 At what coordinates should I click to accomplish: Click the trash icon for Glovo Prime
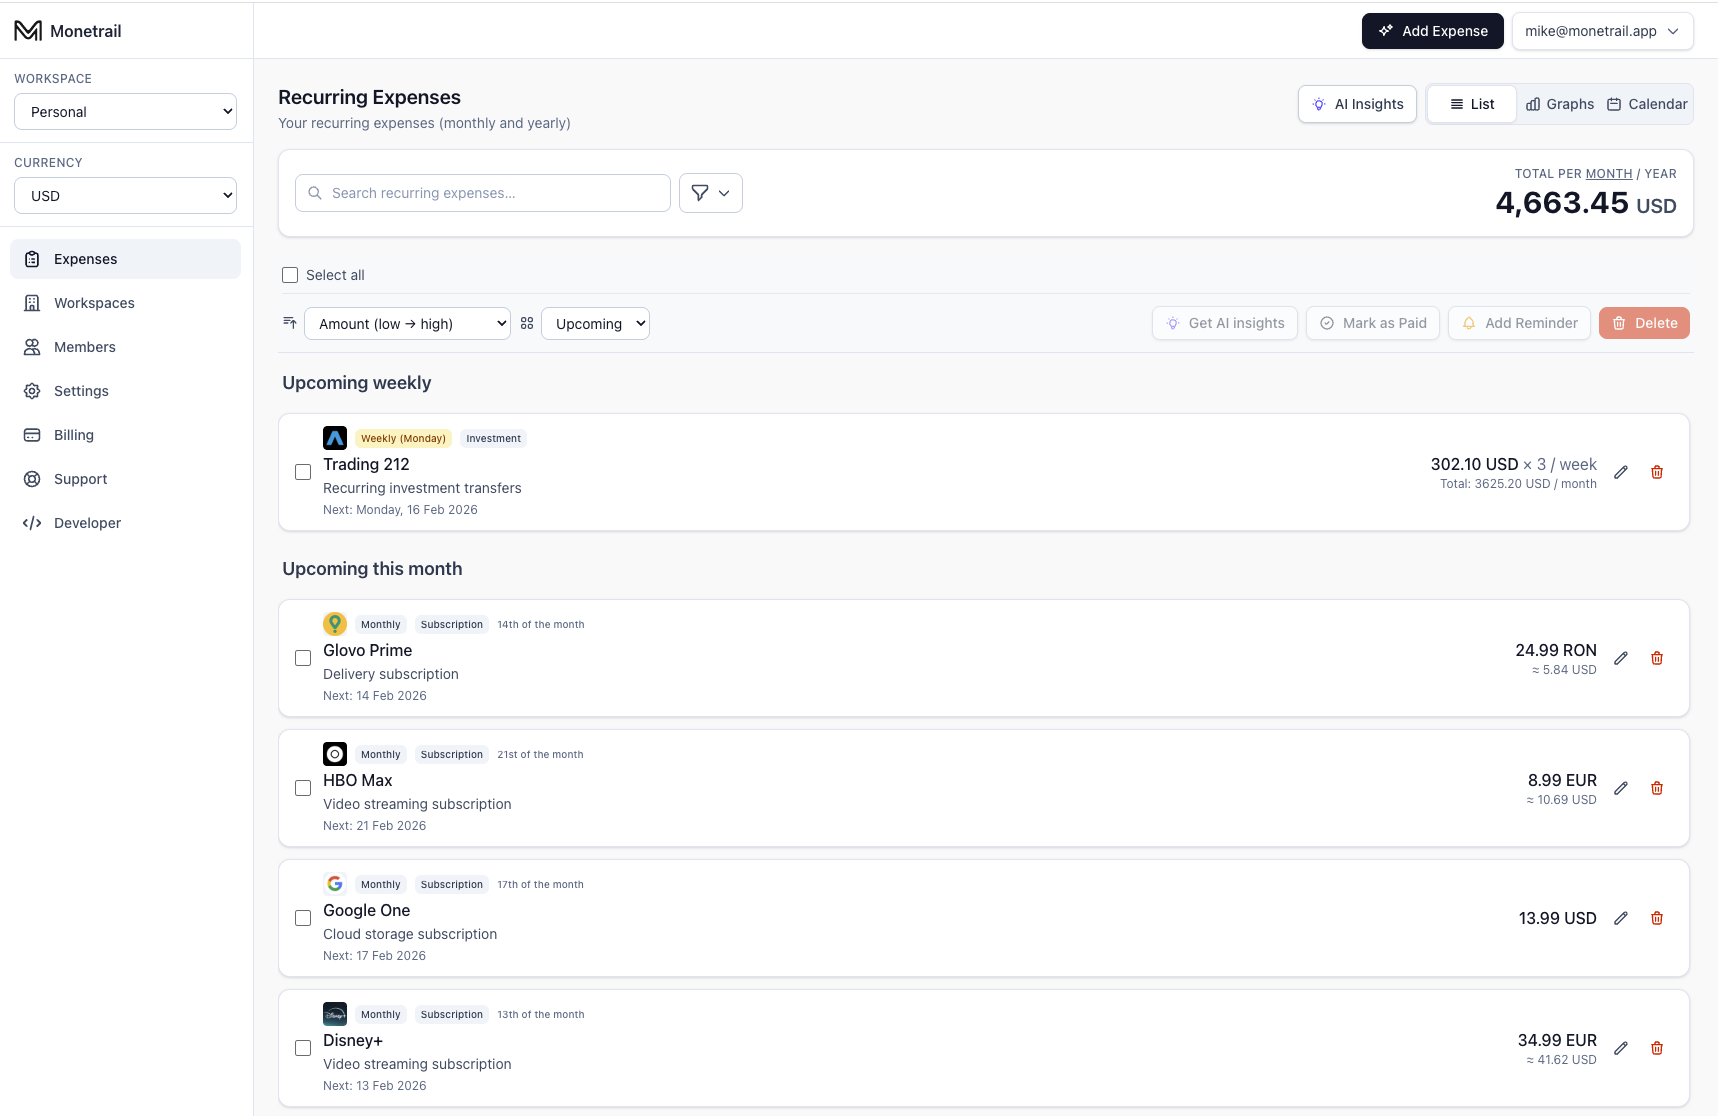(x=1657, y=658)
